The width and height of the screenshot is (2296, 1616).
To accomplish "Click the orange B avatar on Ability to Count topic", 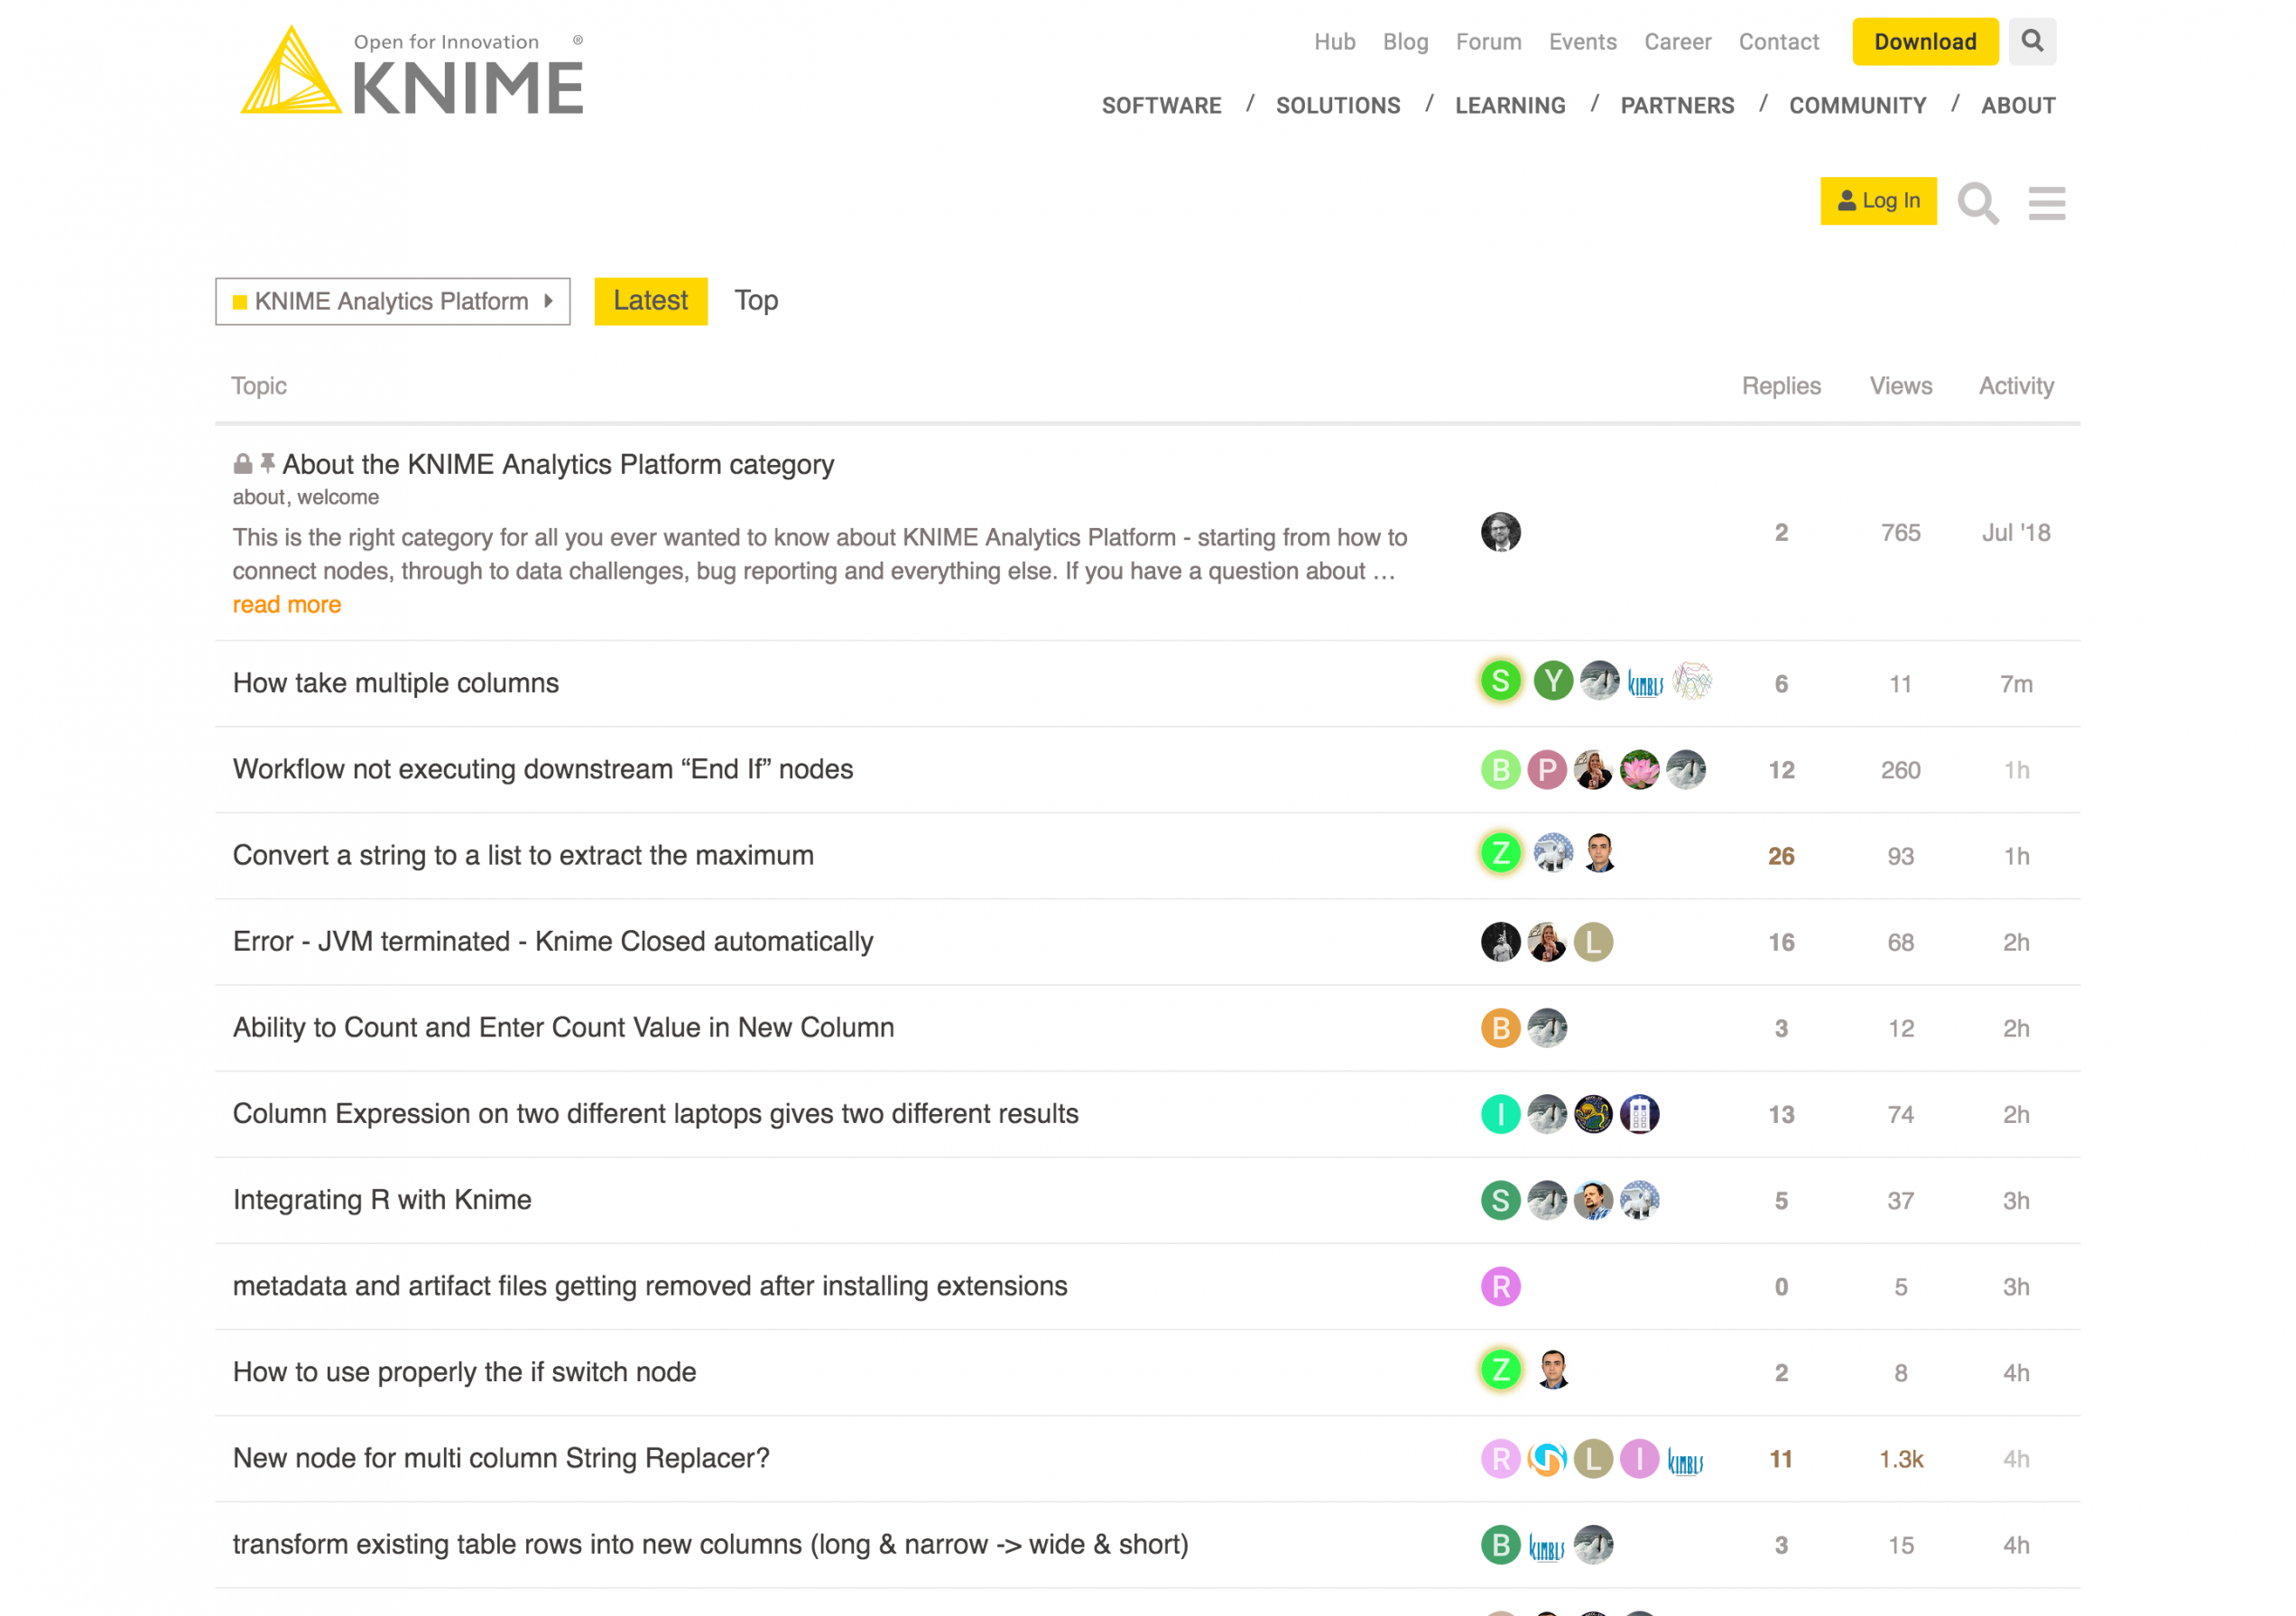I will [1500, 1028].
